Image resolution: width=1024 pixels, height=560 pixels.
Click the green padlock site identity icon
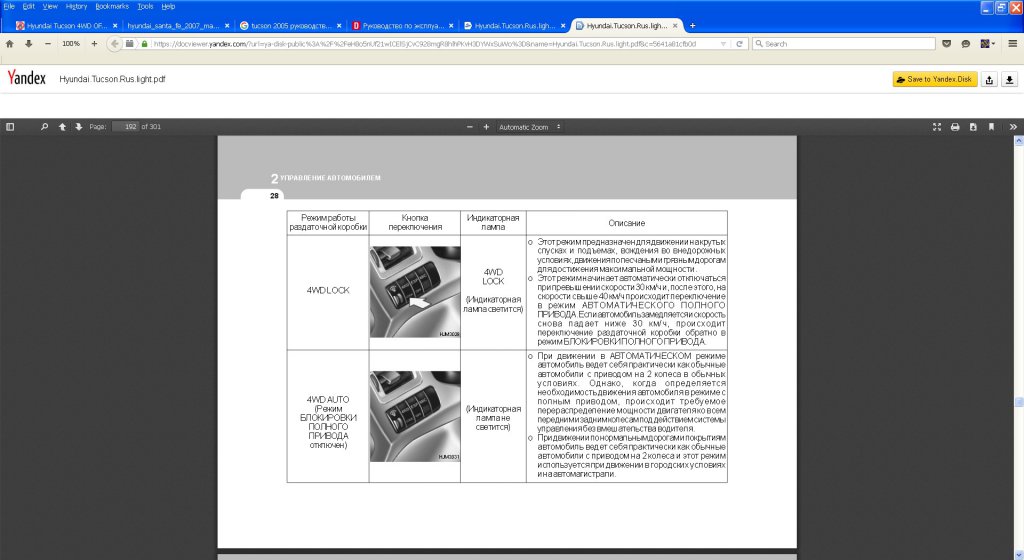coord(144,44)
